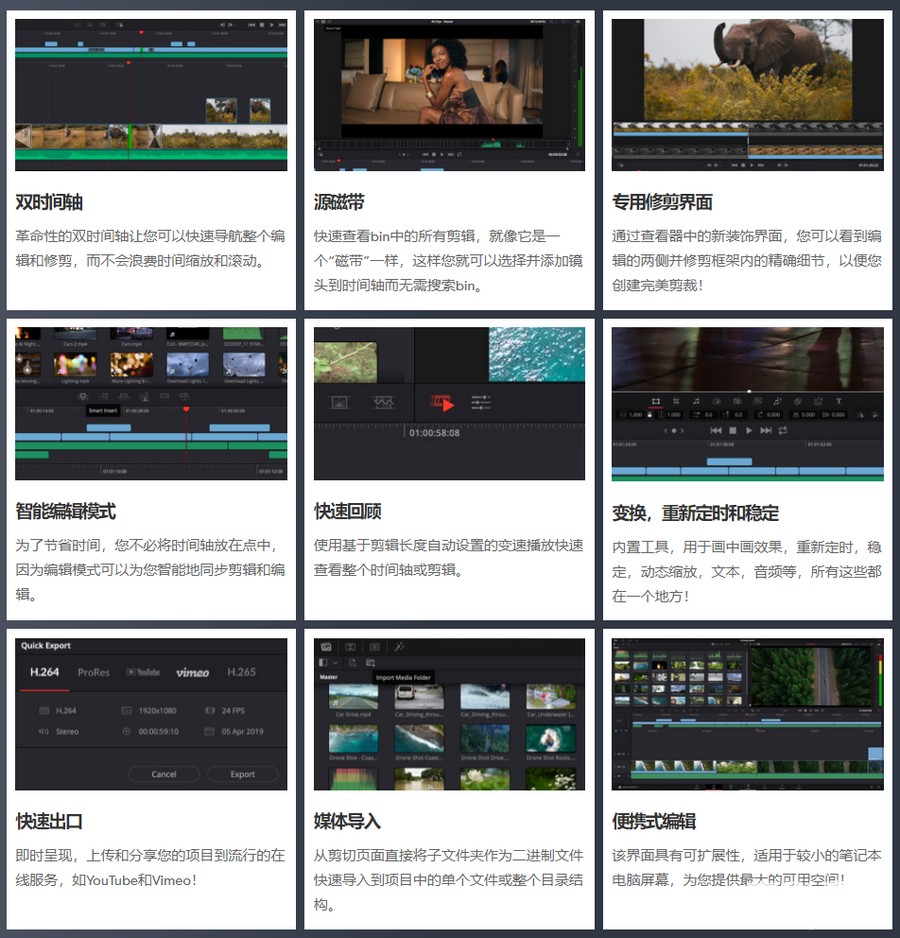Click the elephant viewer in trim interface card
This screenshot has width=900, height=938.
point(748,69)
